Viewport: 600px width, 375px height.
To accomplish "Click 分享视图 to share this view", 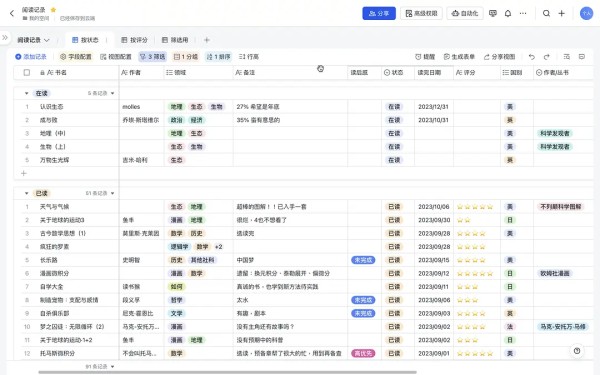I will (499, 57).
